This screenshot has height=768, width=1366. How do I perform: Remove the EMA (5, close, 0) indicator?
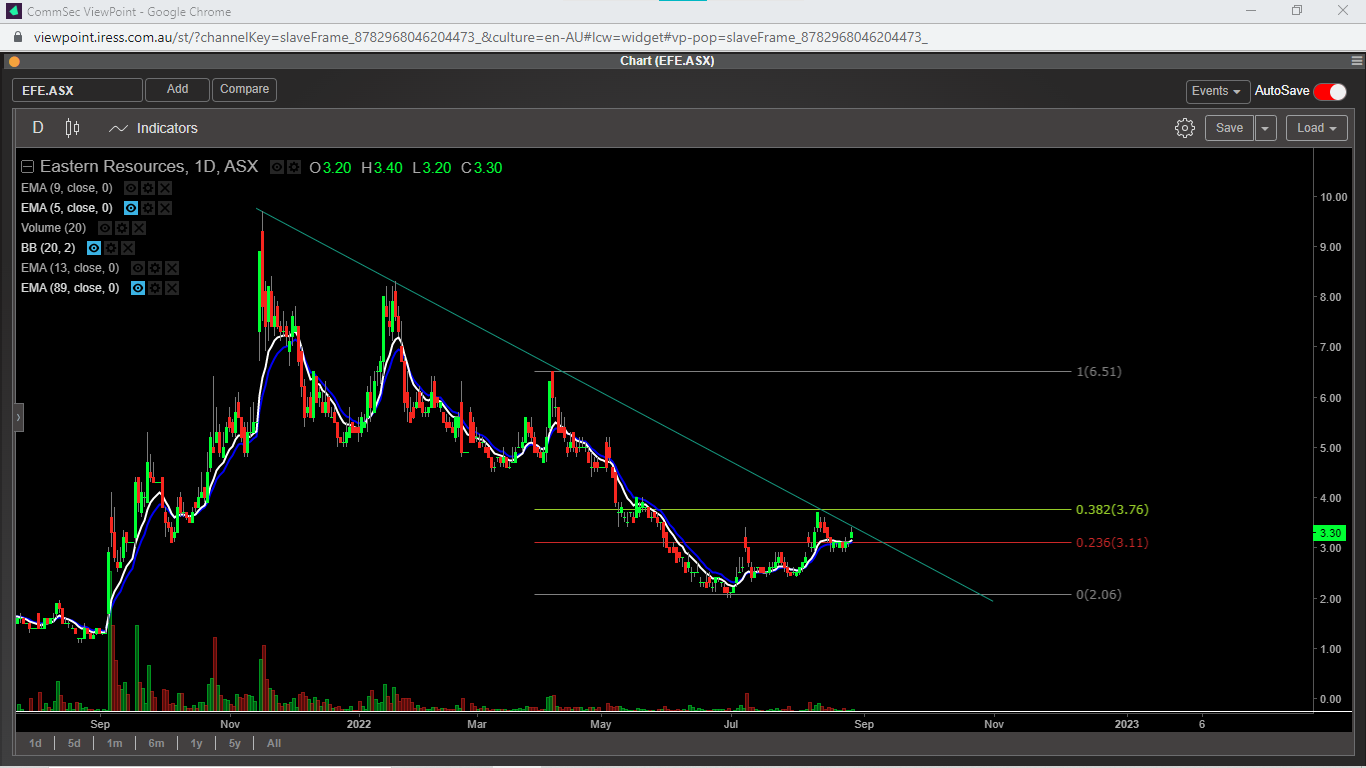(x=165, y=208)
